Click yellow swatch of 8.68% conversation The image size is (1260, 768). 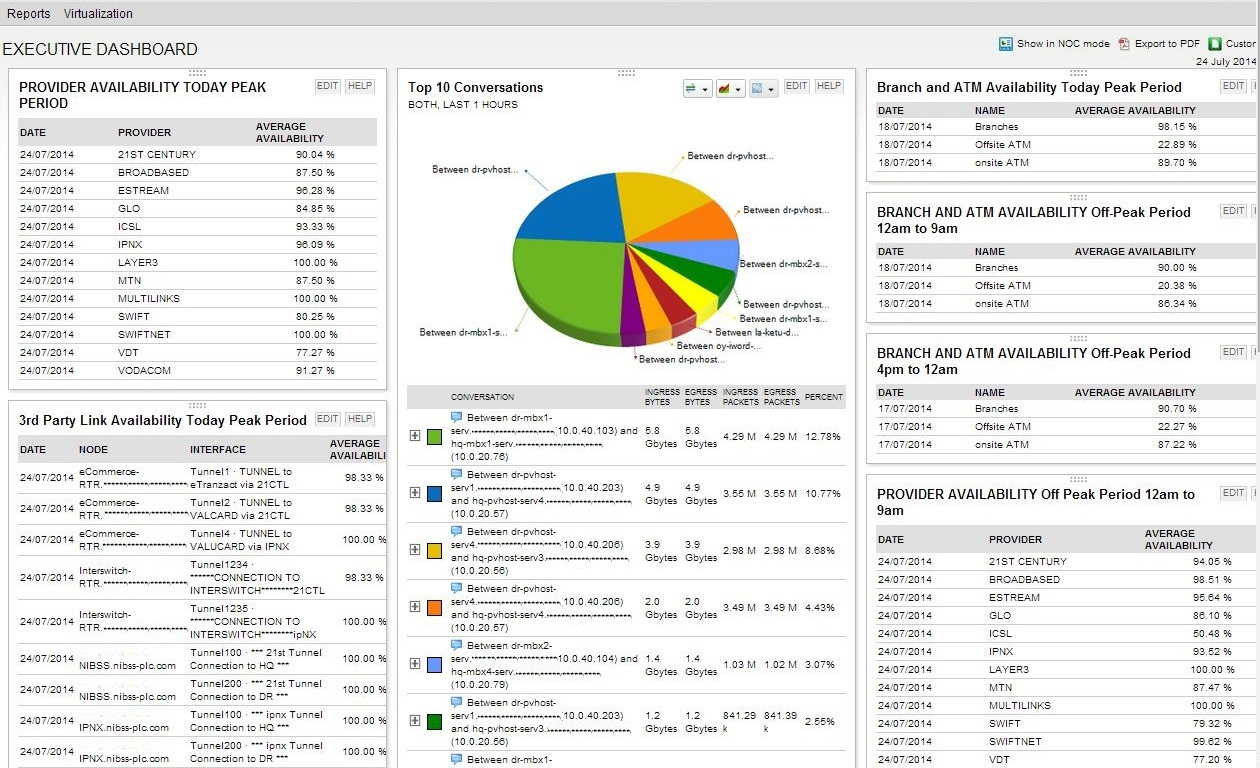[435, 551]
